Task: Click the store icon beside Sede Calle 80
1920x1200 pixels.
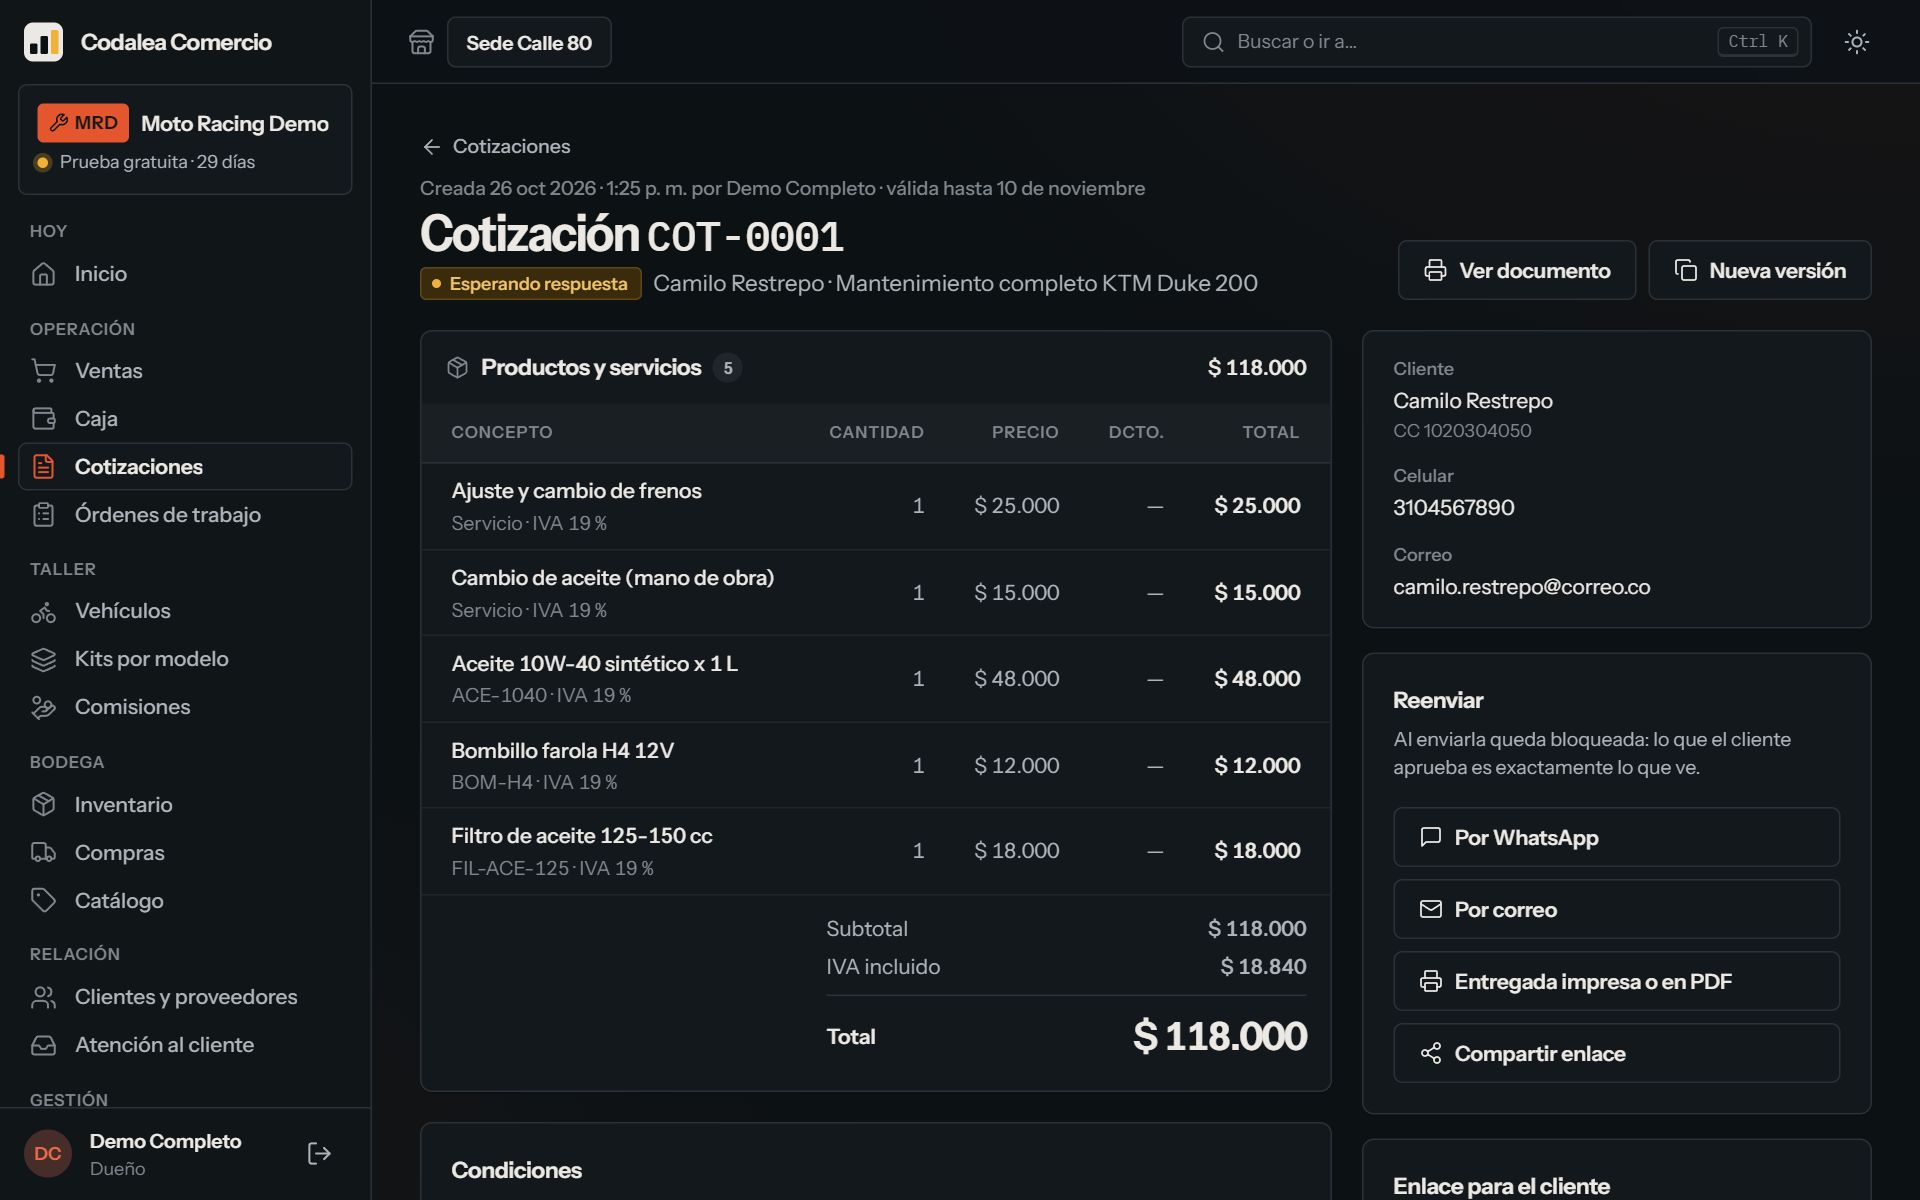Action: (421, 42)
